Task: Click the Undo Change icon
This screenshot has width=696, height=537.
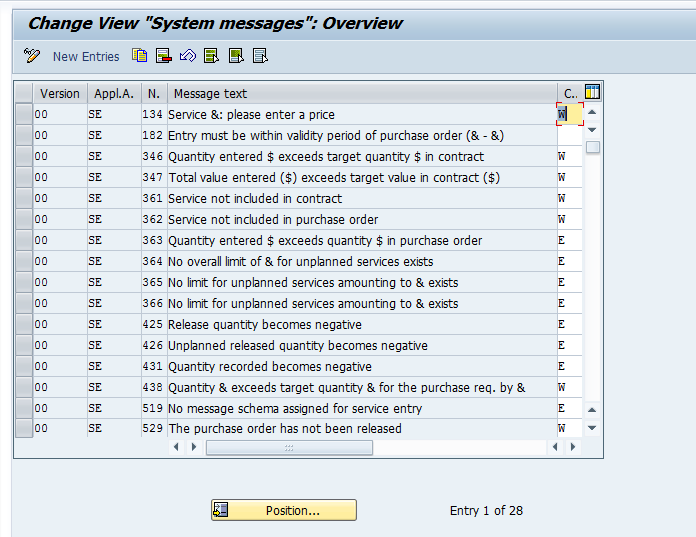Action: click(x=187, y=56)
